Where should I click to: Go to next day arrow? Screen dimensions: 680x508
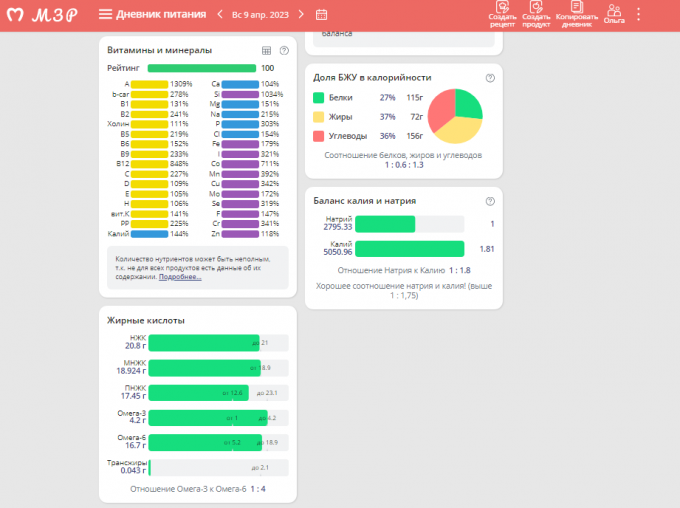(302, 14)
